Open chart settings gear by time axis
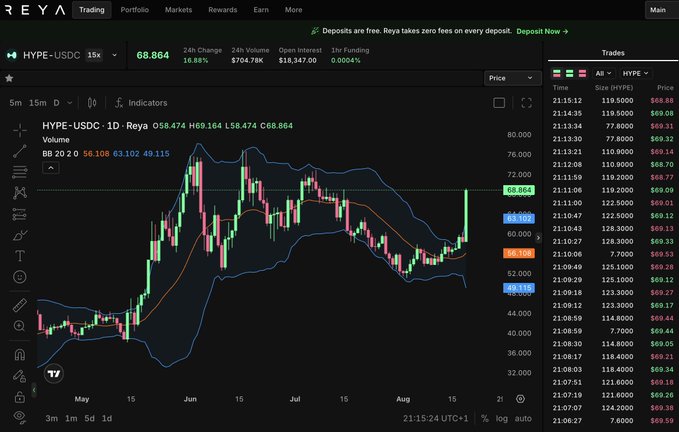Viewport: 679px width, 432px height. 521,399
